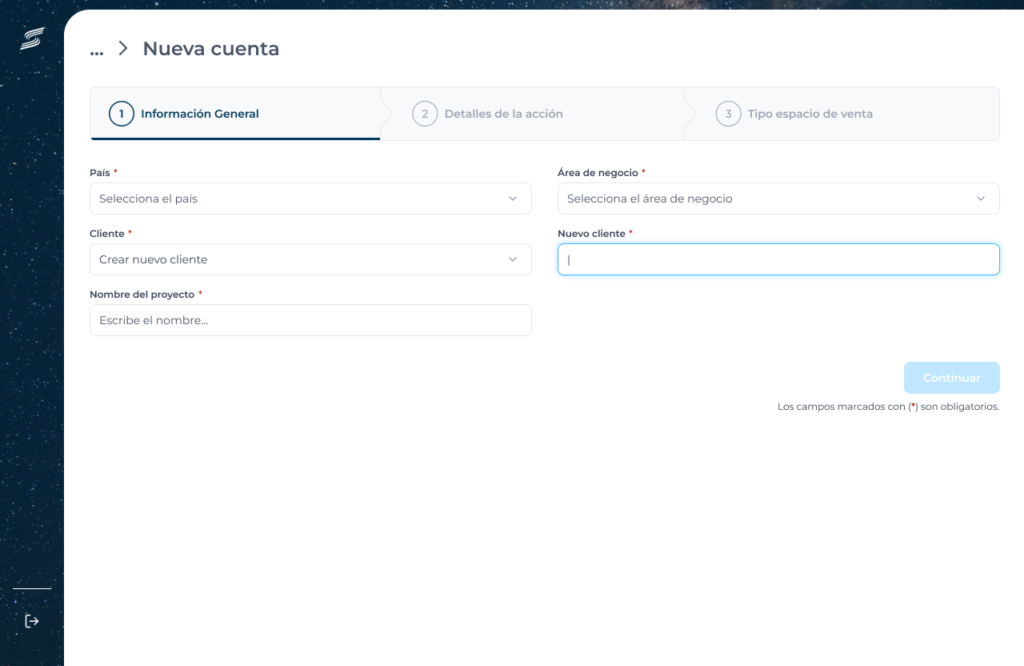Click the 'Nueva cuenta' page title

211,48
